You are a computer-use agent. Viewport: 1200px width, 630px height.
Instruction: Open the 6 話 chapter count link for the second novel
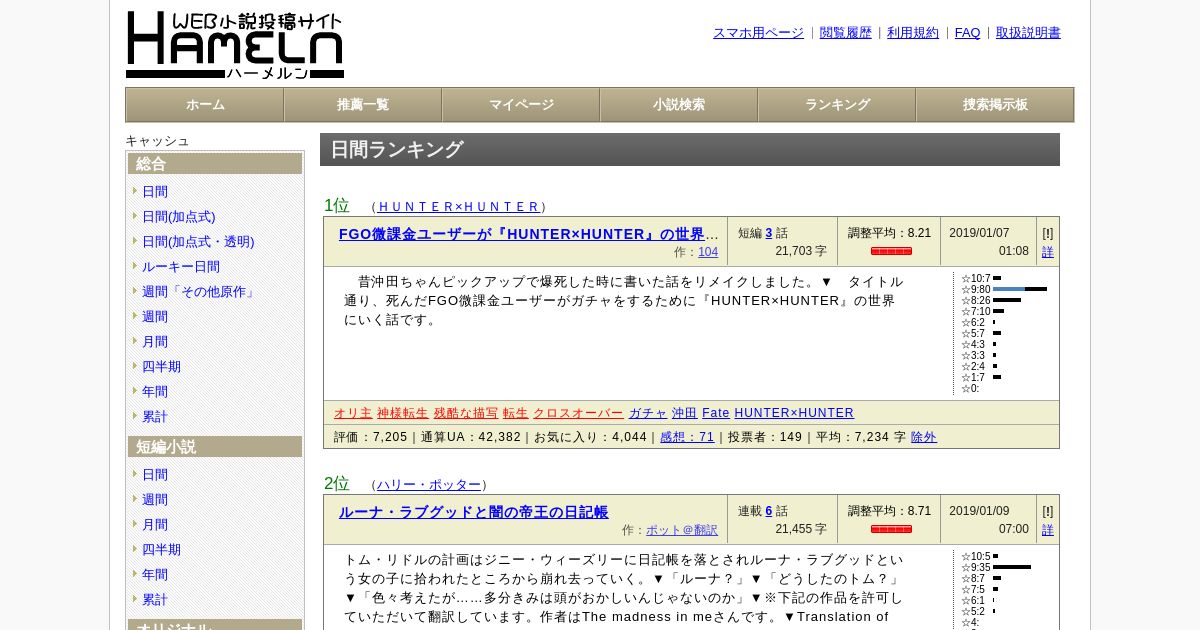point(769,511)
